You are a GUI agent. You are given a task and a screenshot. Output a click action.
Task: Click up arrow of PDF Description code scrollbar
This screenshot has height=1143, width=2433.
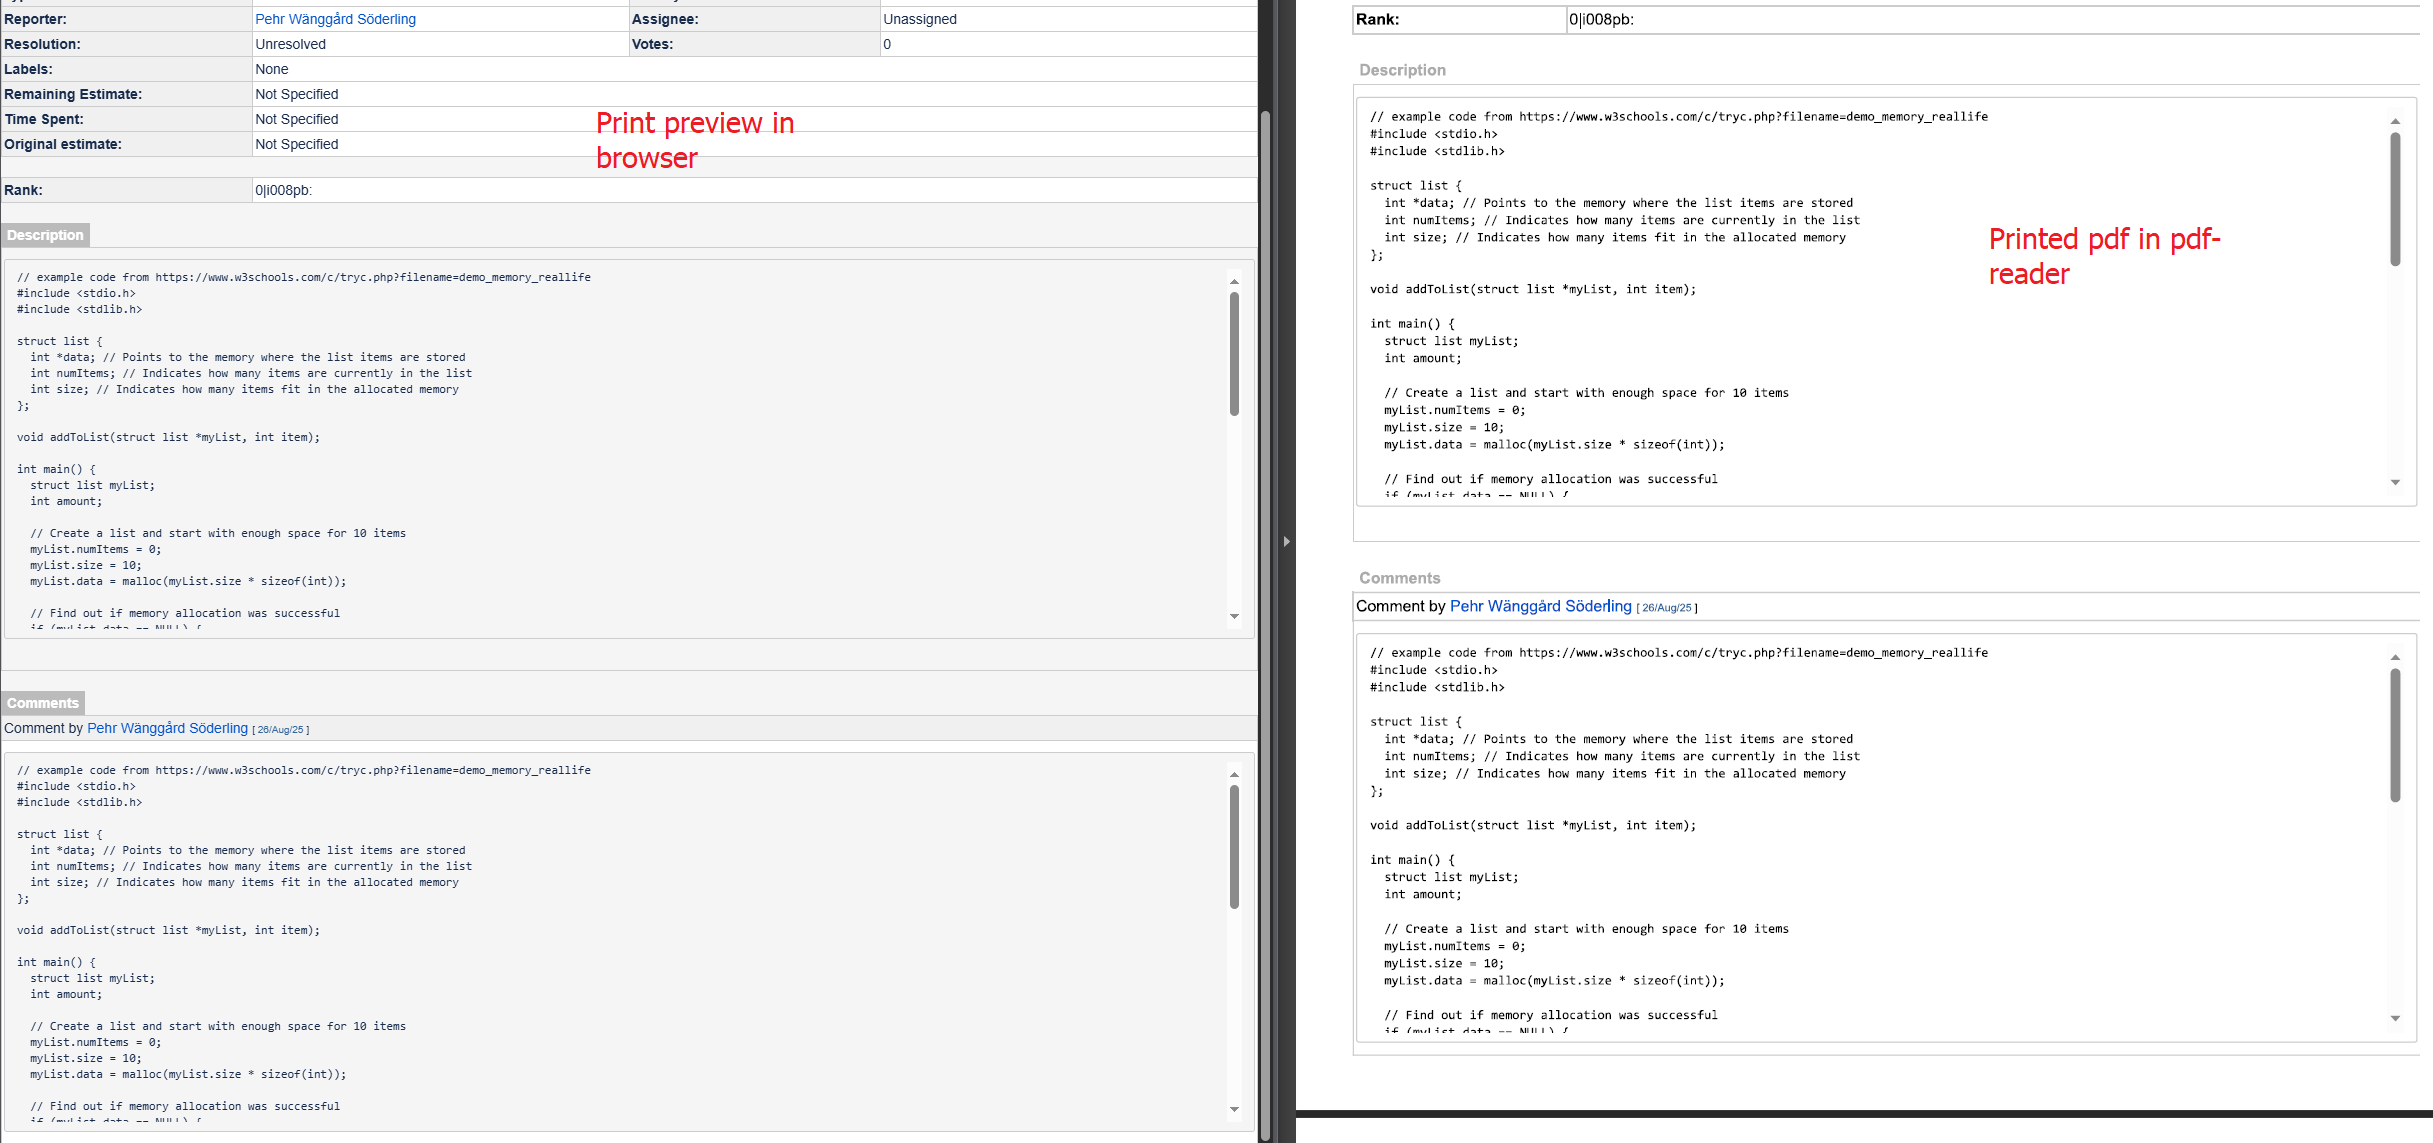tap(2395, 121)
